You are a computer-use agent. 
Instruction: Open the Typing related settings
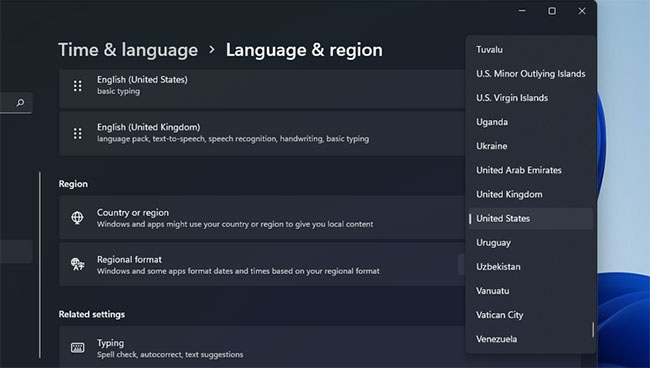262,347
